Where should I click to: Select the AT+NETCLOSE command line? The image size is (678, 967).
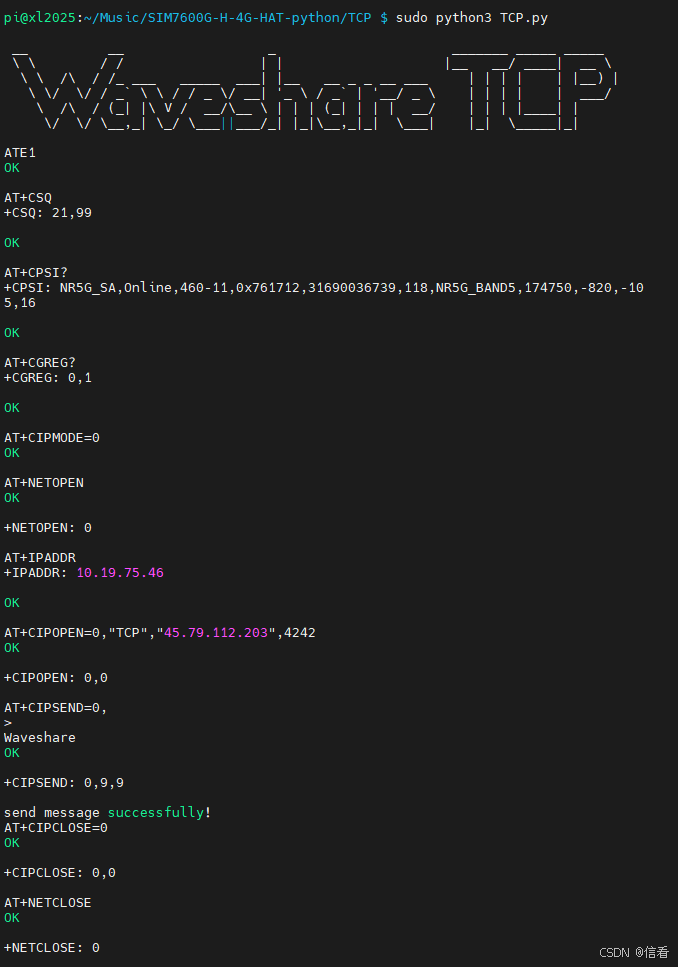pyautogui.click(x=48, y=903)
